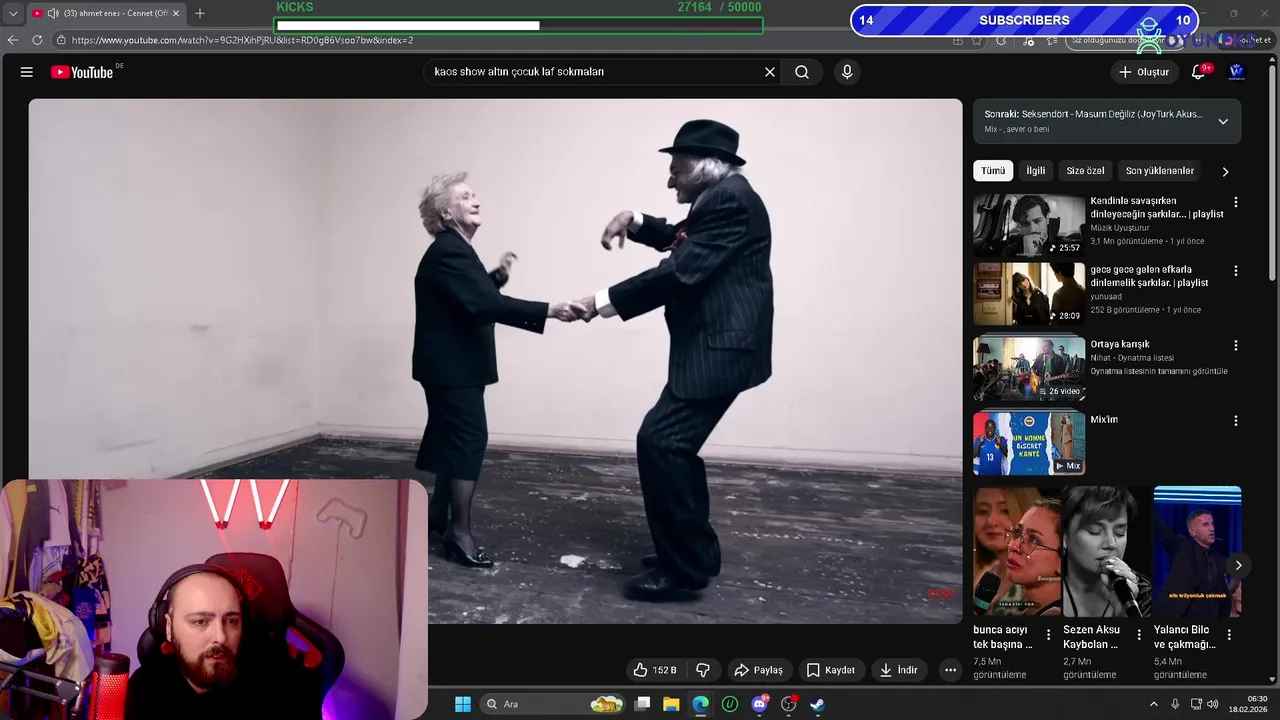Select the İlgili filter chip

1036,171
